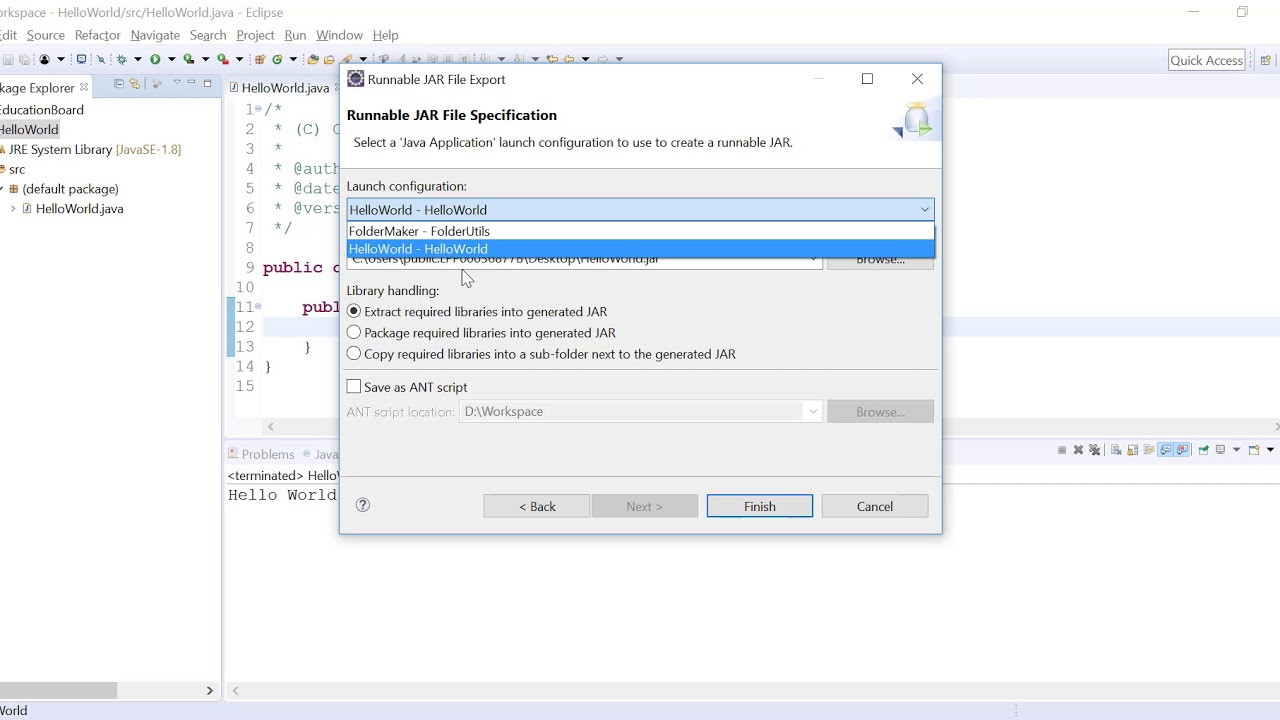The width and height of the screenshot is (1280, 720).
Task: Toggle Scroll Lock in Console toolbar
Action: coord(1132,450)
